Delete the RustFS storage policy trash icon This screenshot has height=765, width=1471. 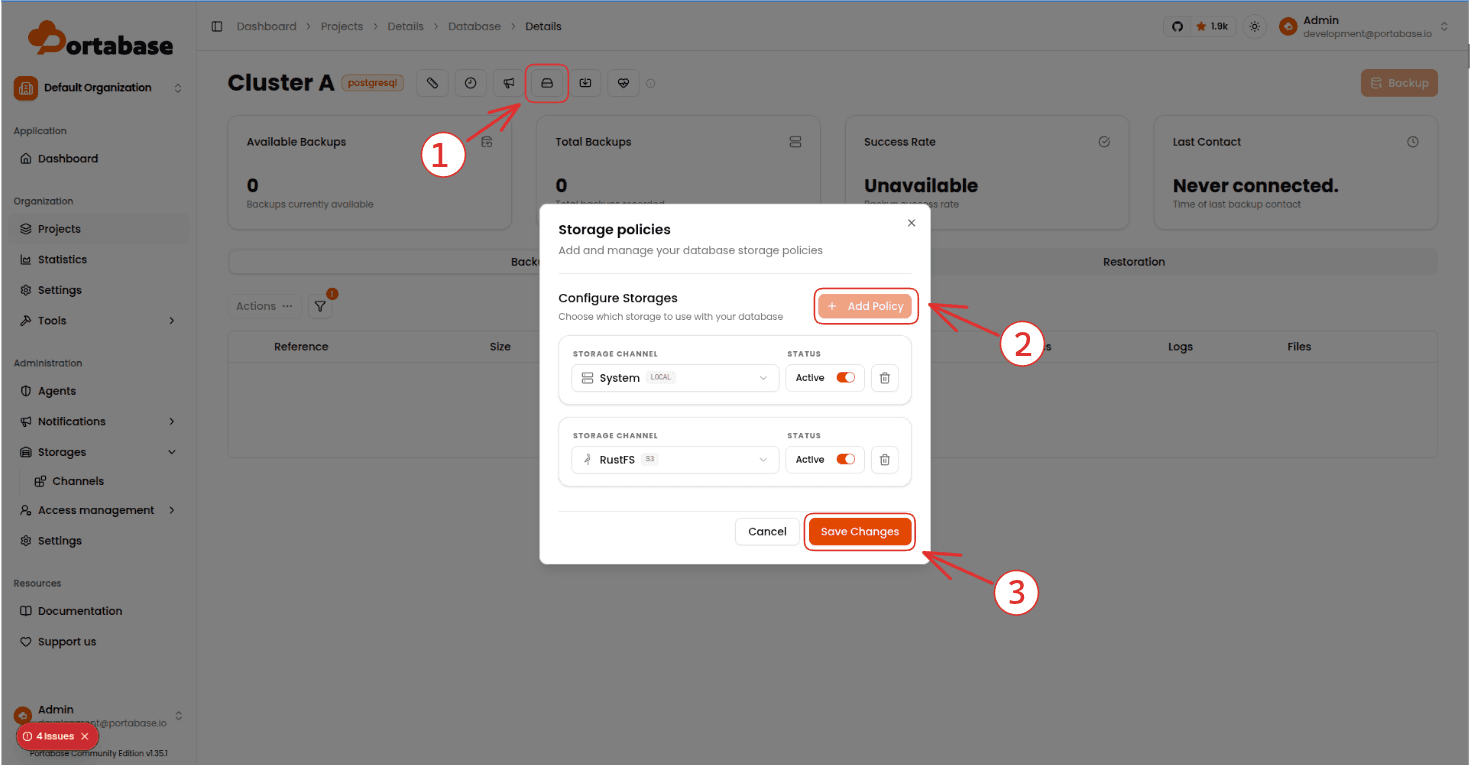[x=884, y=460]
